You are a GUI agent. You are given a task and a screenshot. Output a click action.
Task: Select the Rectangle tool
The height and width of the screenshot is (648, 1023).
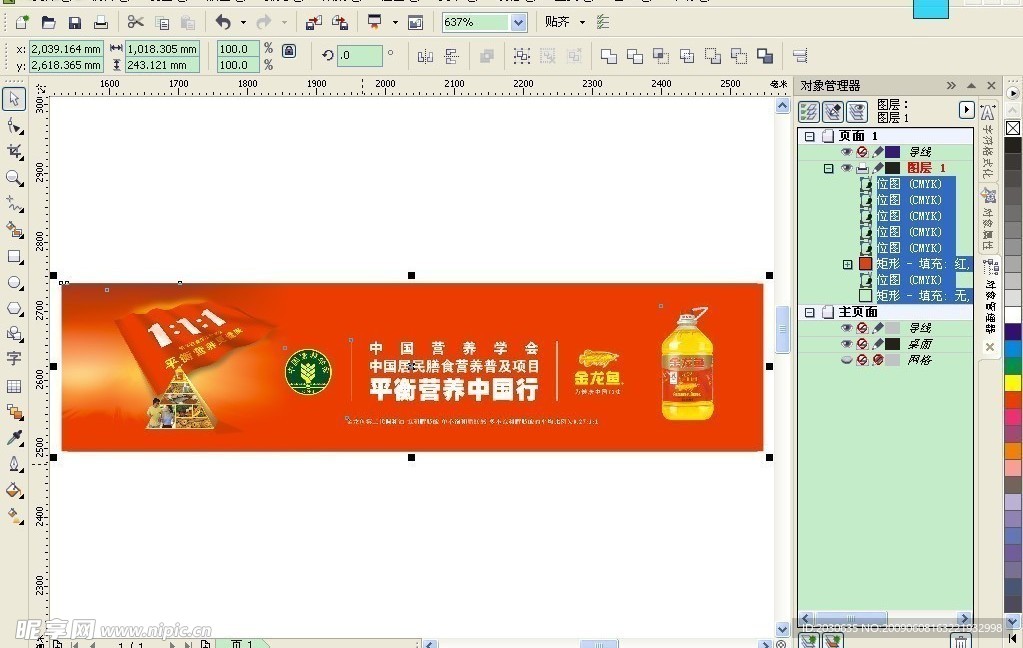(x=13, y=257)
